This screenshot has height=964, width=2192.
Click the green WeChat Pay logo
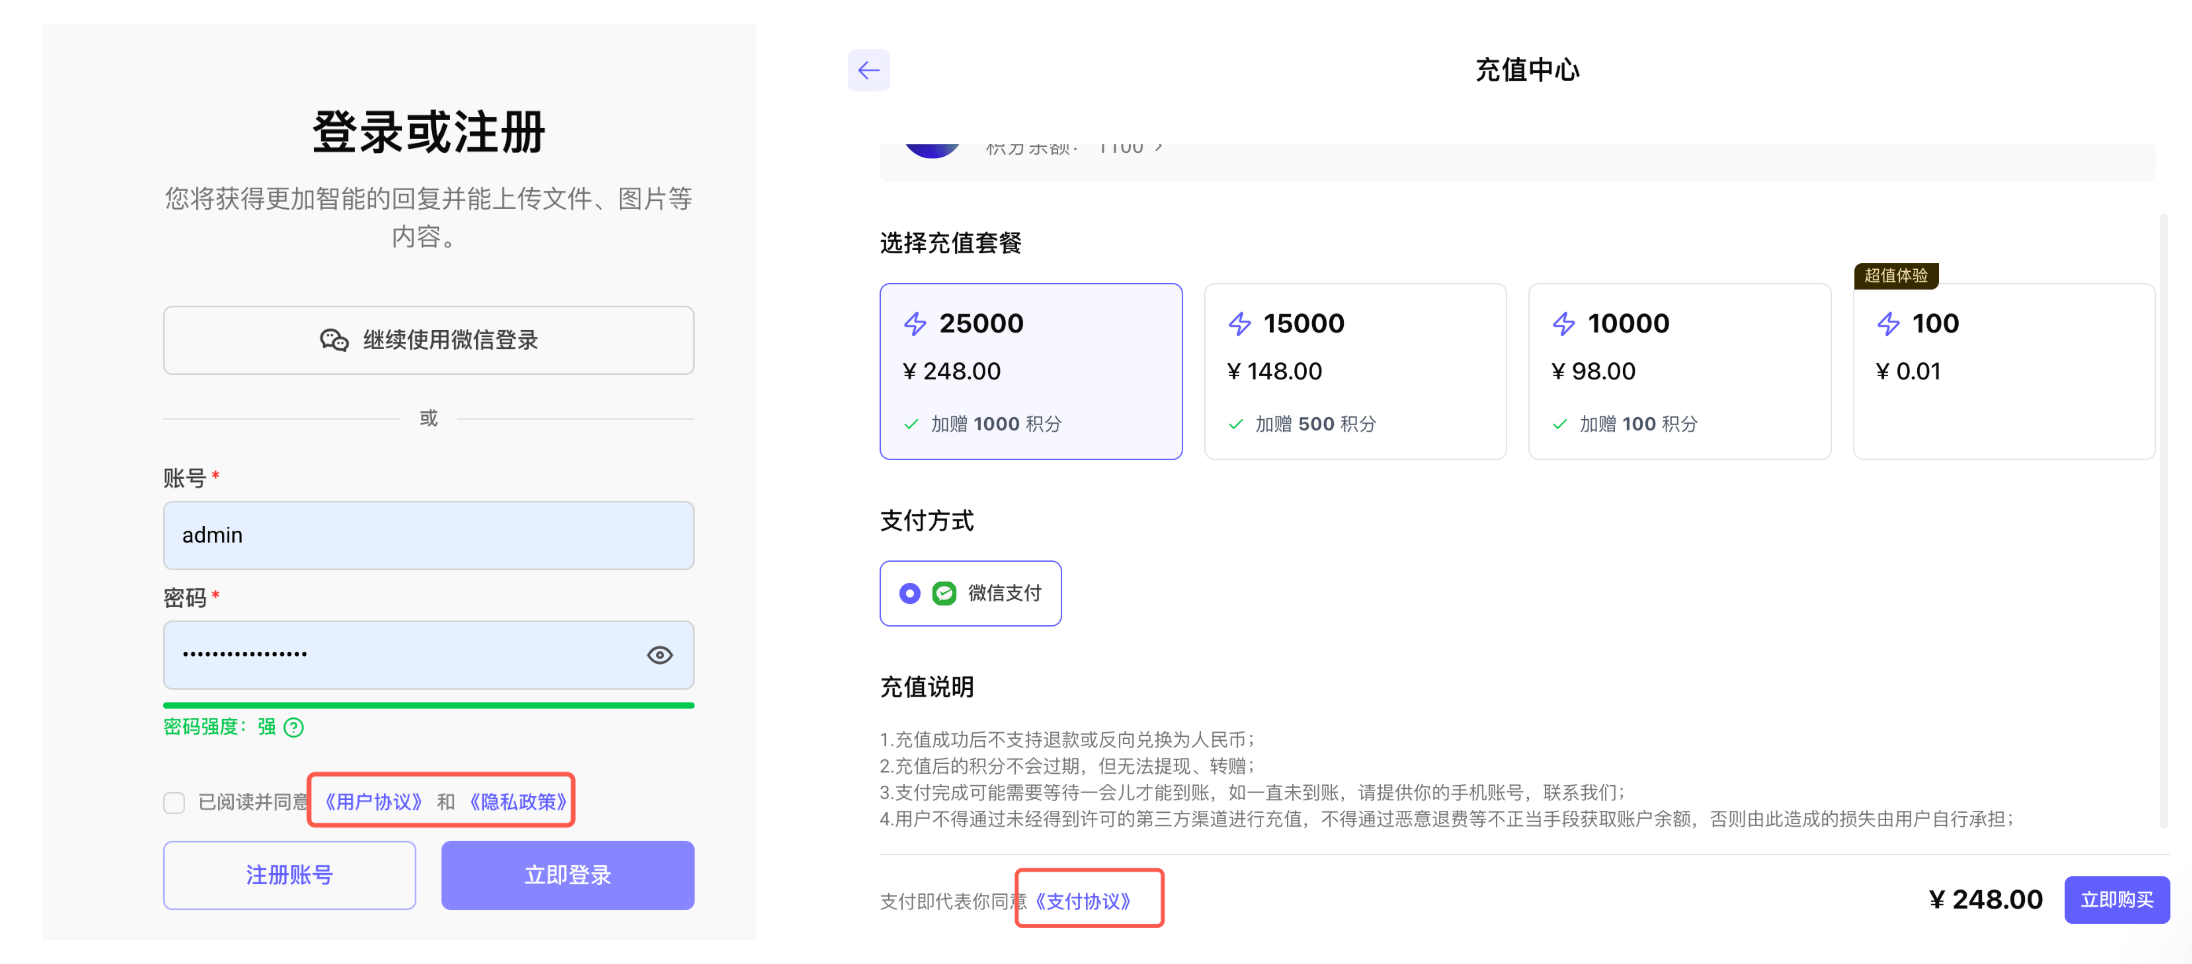(x=944, y=594)
